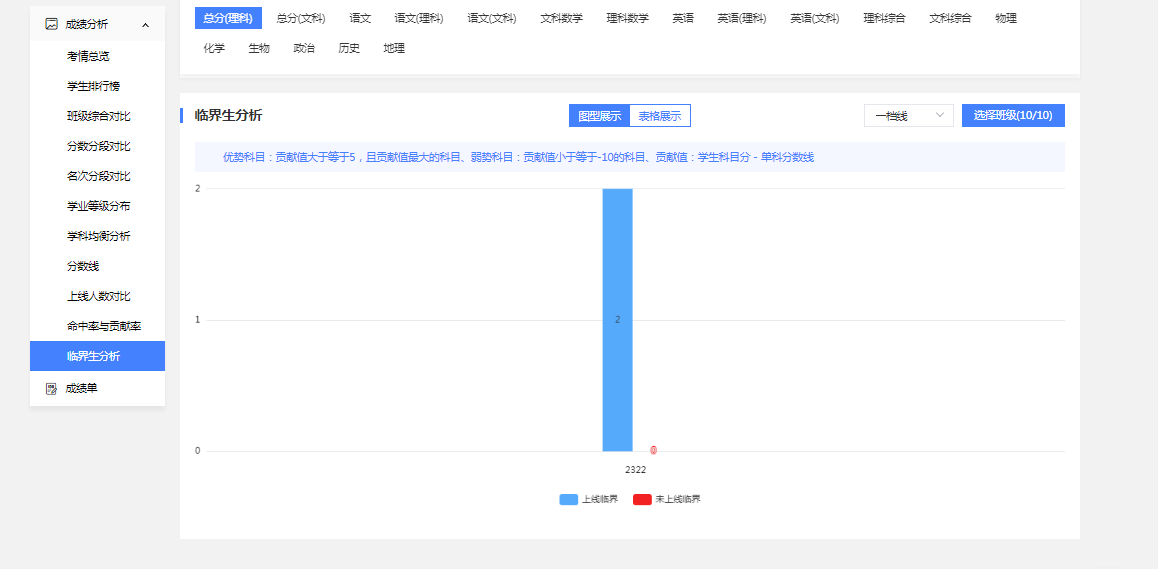Collapse the 成绩分析 menu with the chevron

(x=145, y=25)
